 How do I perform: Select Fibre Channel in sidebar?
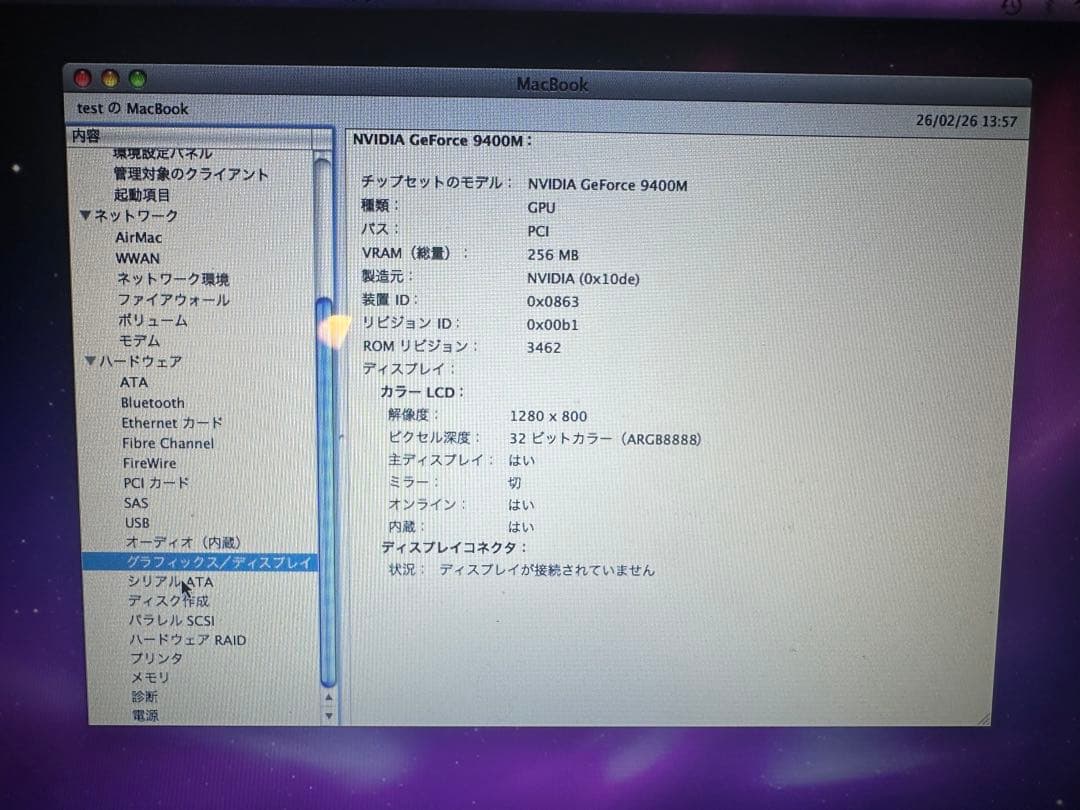(x=168, y=444)
